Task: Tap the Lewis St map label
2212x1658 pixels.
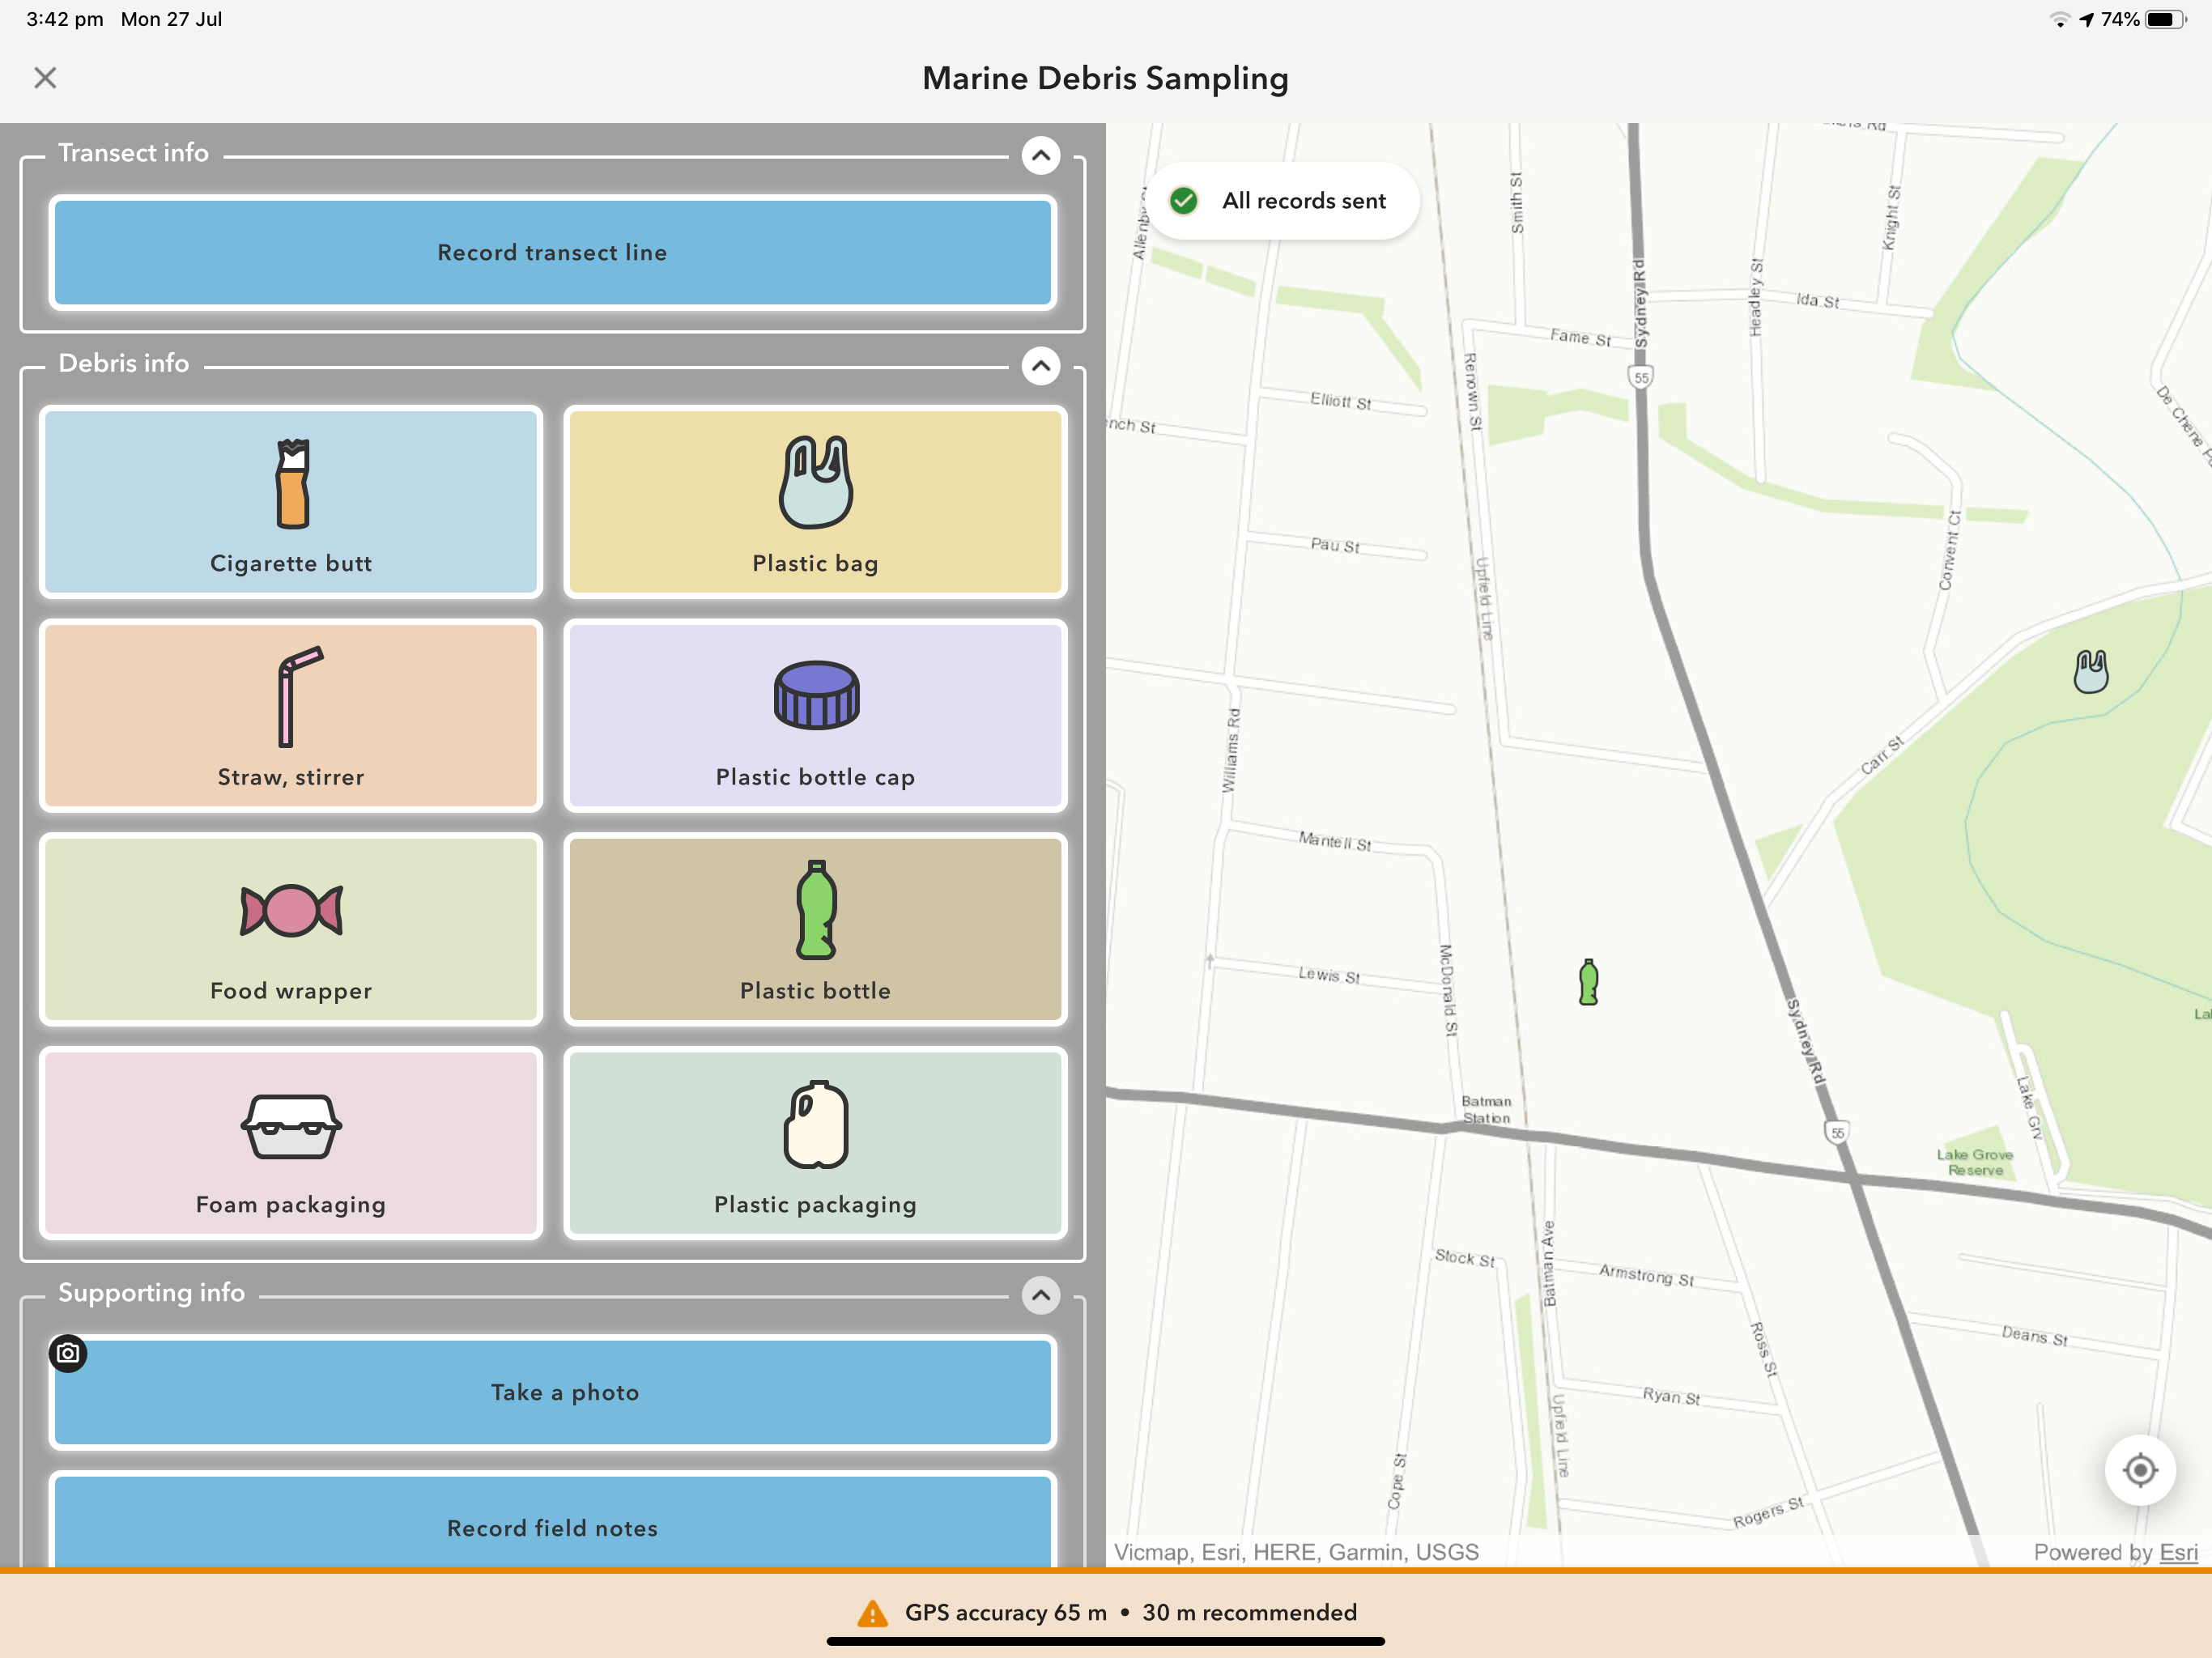Action: 1329,974
